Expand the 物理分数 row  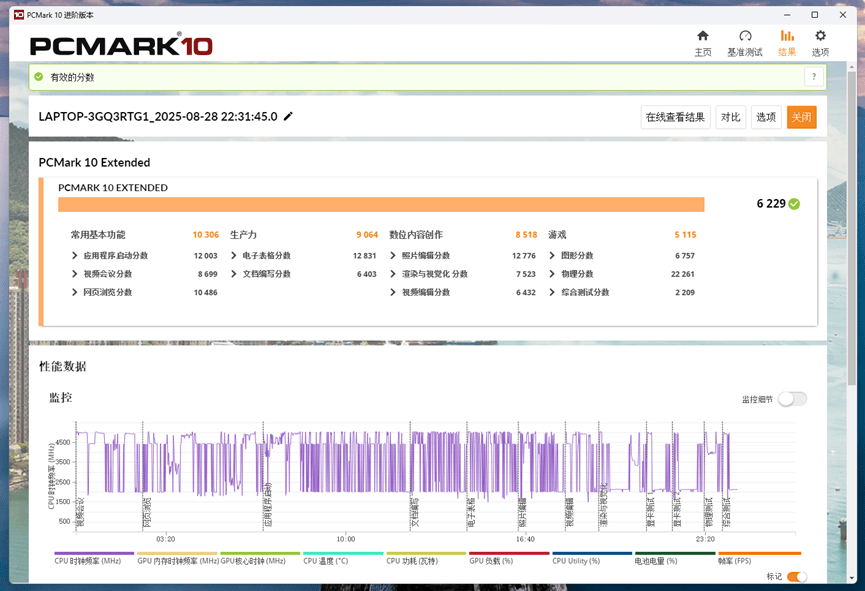(552, 274)
